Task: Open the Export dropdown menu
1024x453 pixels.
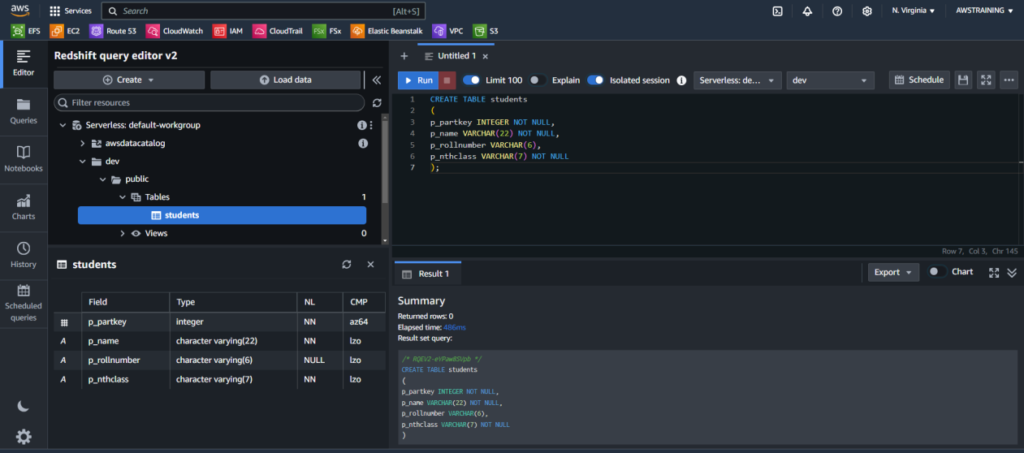Action: point(893,272)
